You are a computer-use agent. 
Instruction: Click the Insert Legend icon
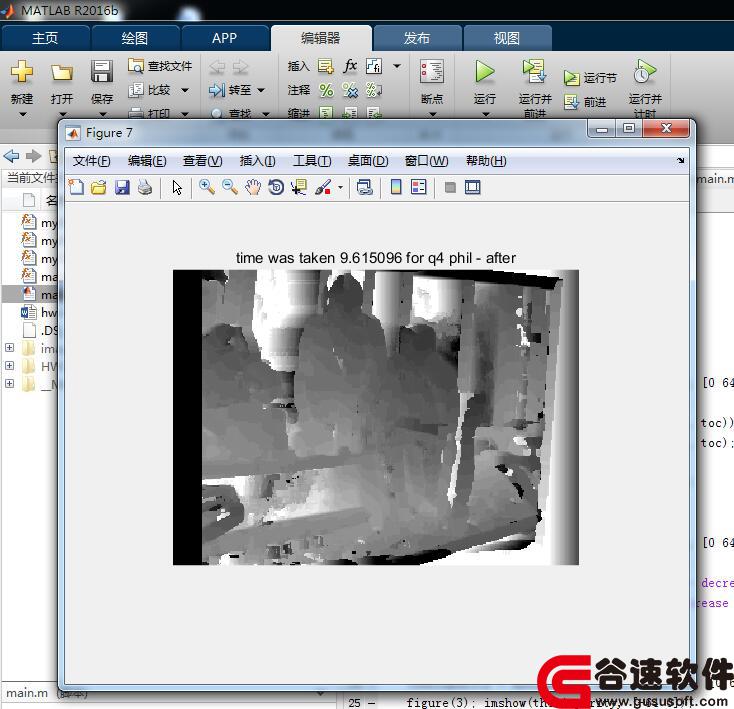click(x=418, y=187)
